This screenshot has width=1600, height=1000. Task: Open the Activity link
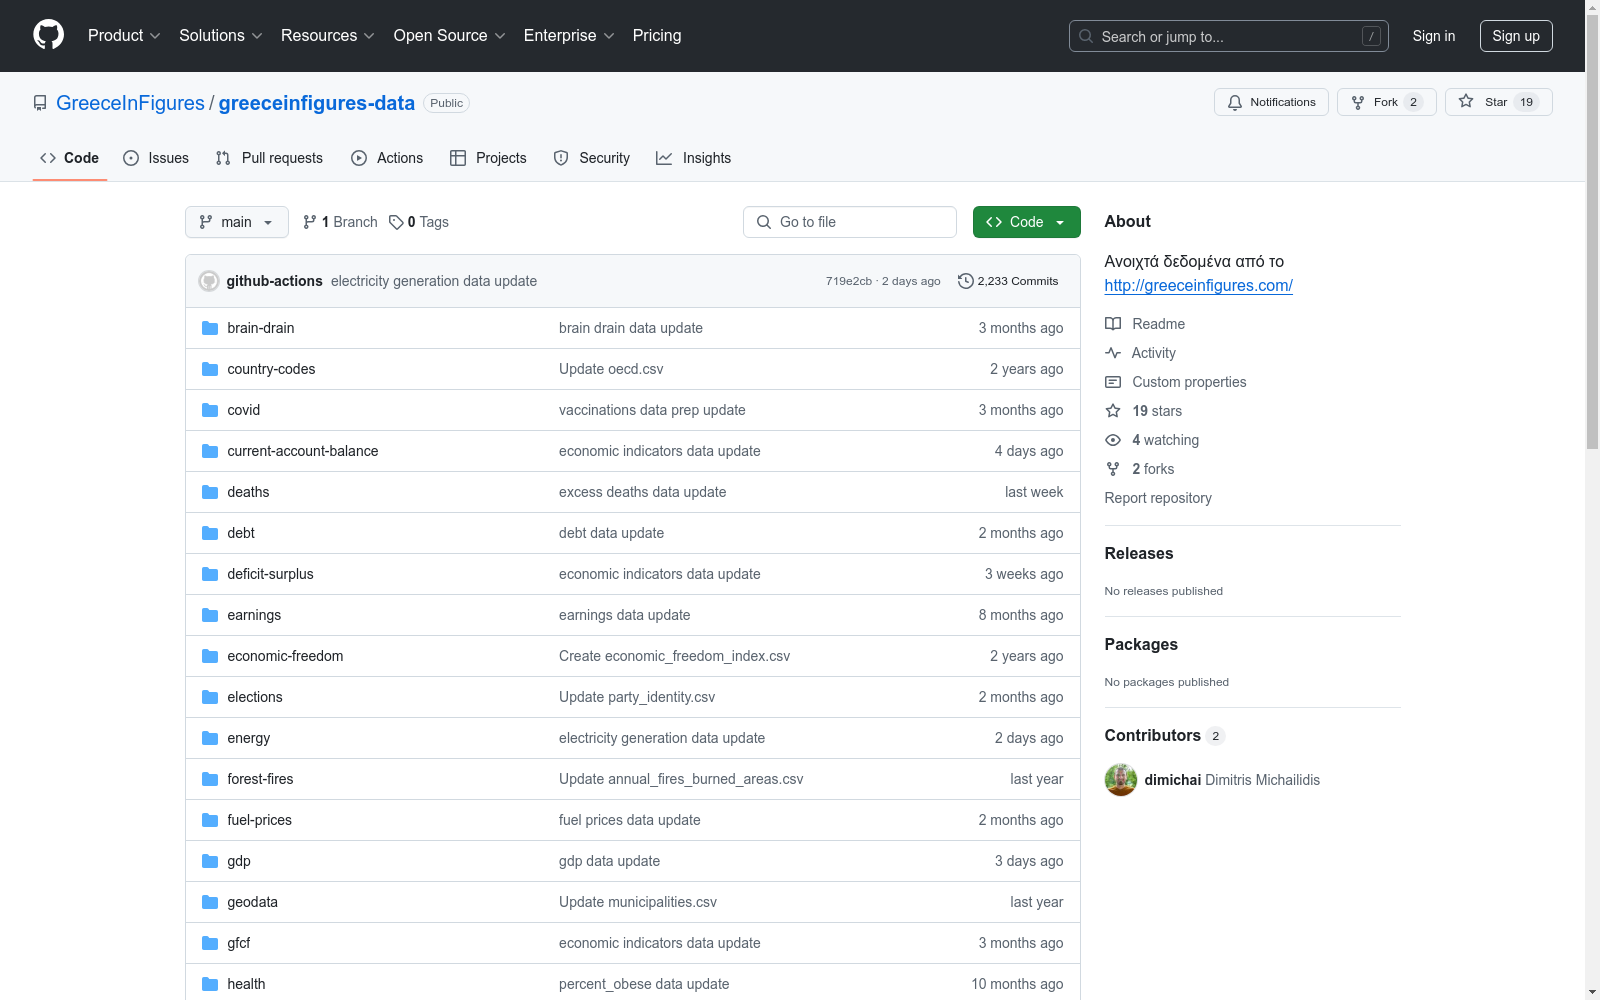(1140, 353)
